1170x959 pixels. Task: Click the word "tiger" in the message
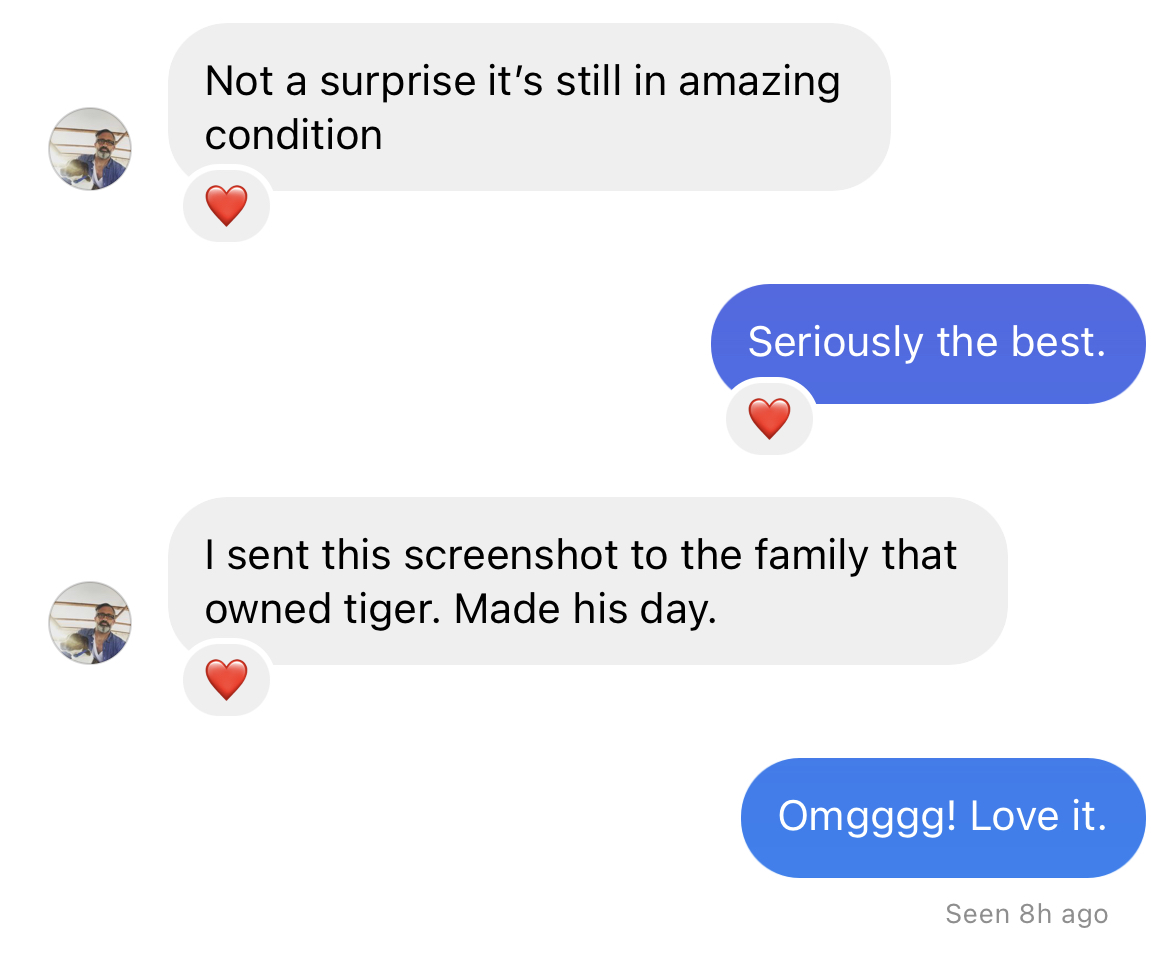(x=400, y=609)
